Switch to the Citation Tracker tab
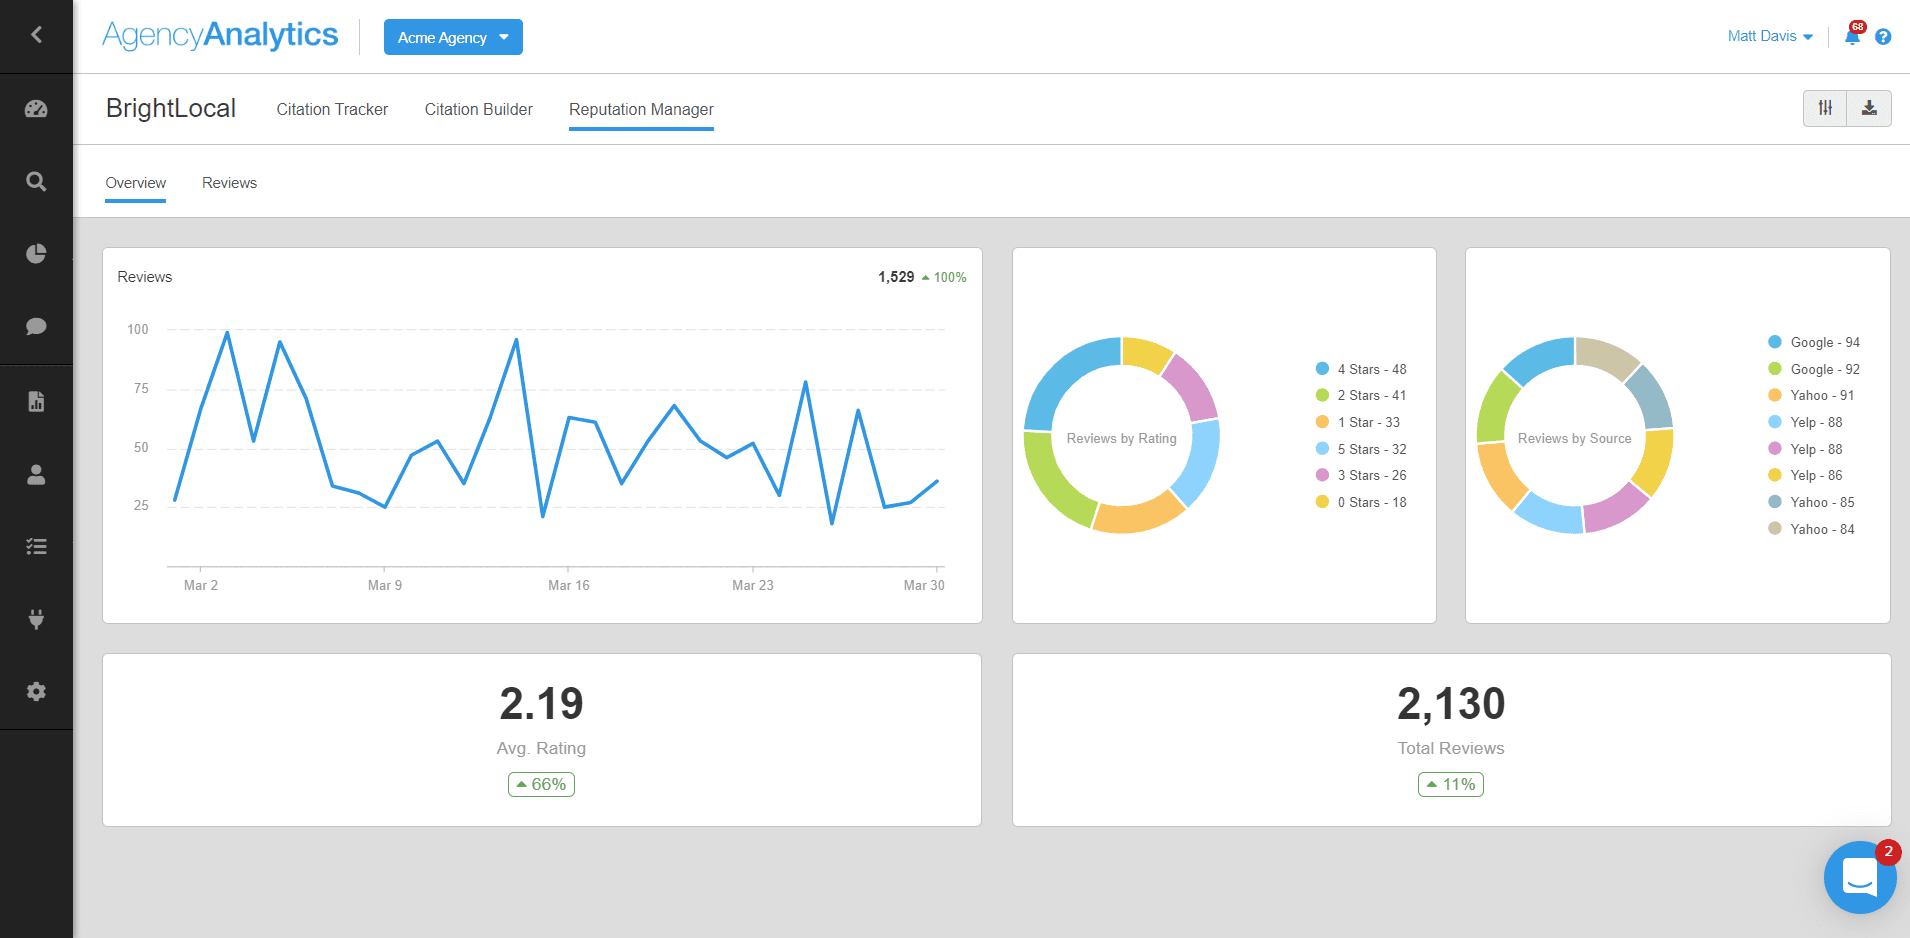Viewport: 1910px width, 938px height. 332,109
